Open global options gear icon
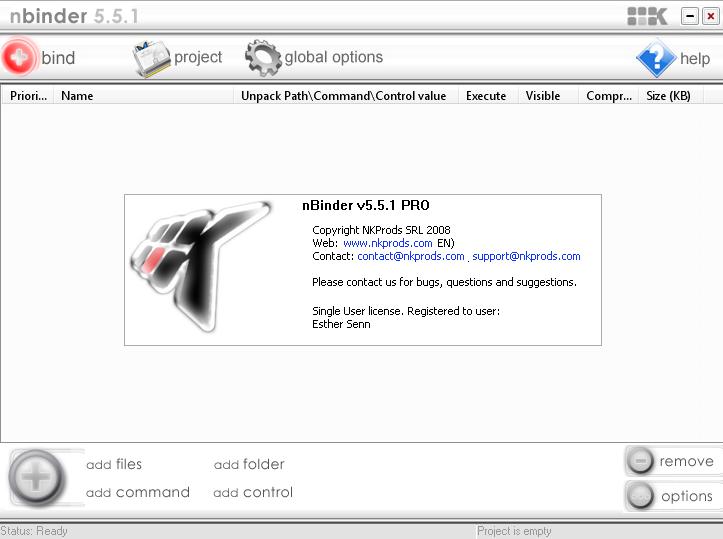723x539 pixels. tap(263, 58)
